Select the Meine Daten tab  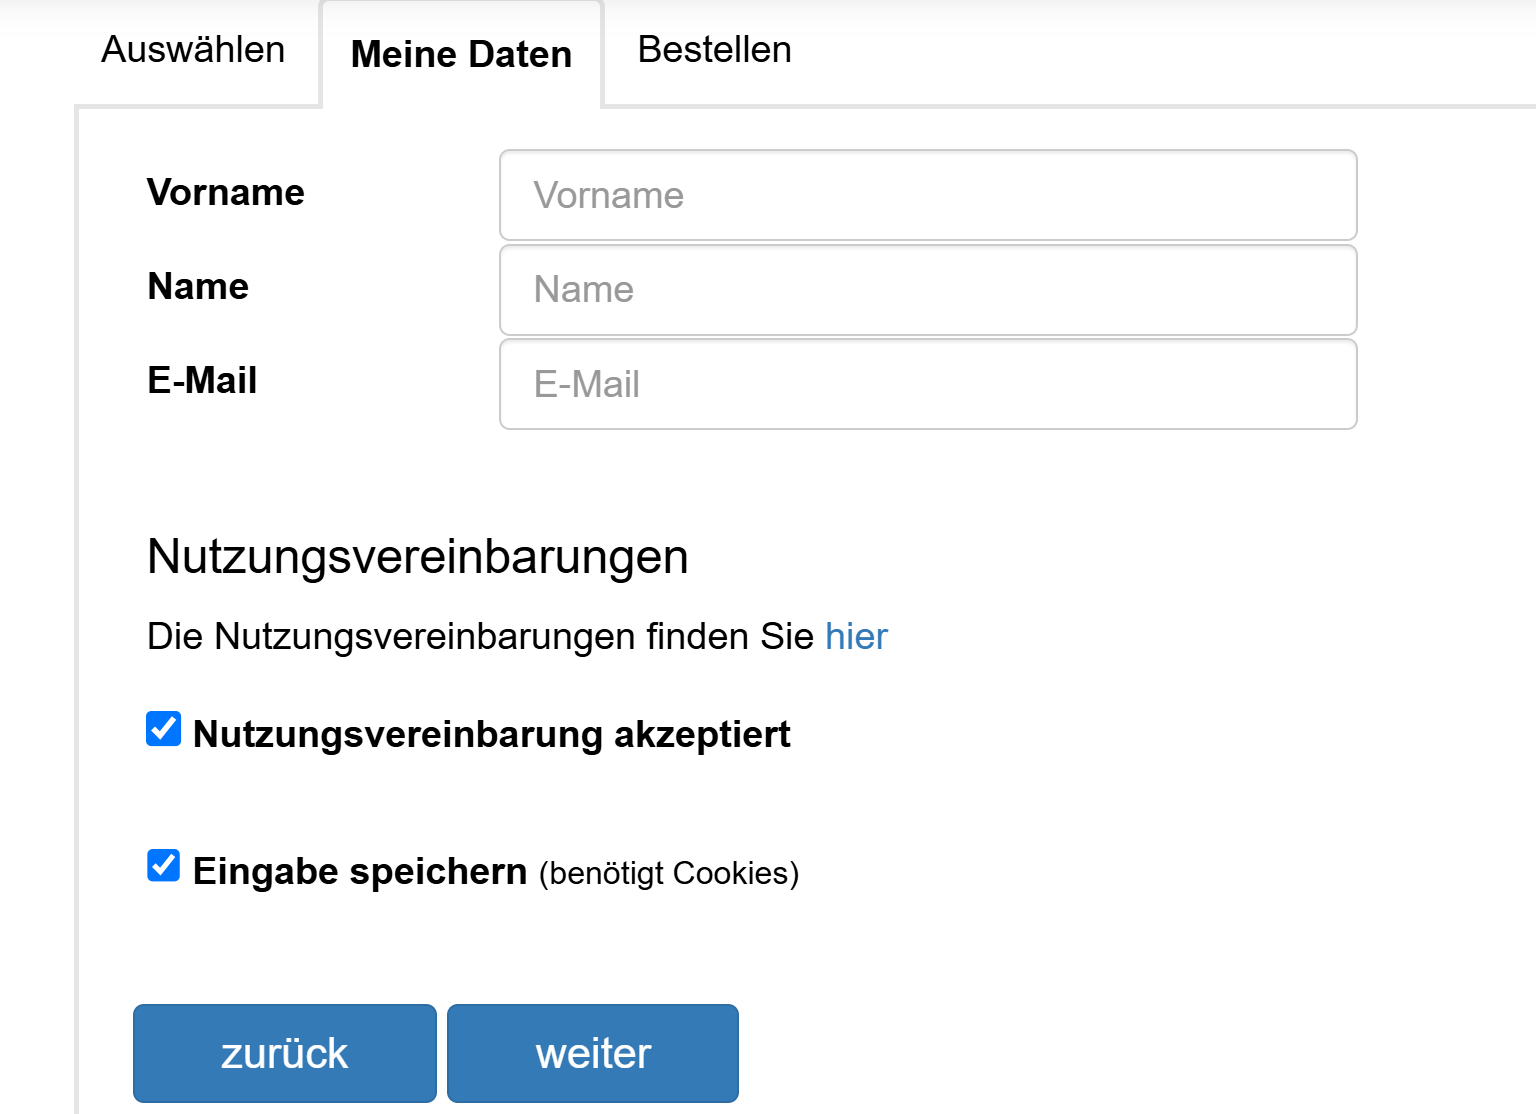pyautogui.click(x=461, y=54)
